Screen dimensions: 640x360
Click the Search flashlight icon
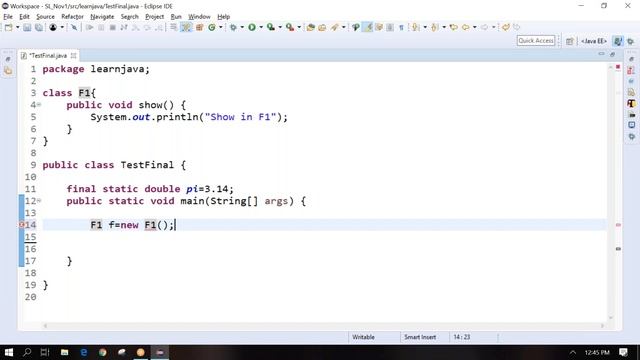point(334,27)
